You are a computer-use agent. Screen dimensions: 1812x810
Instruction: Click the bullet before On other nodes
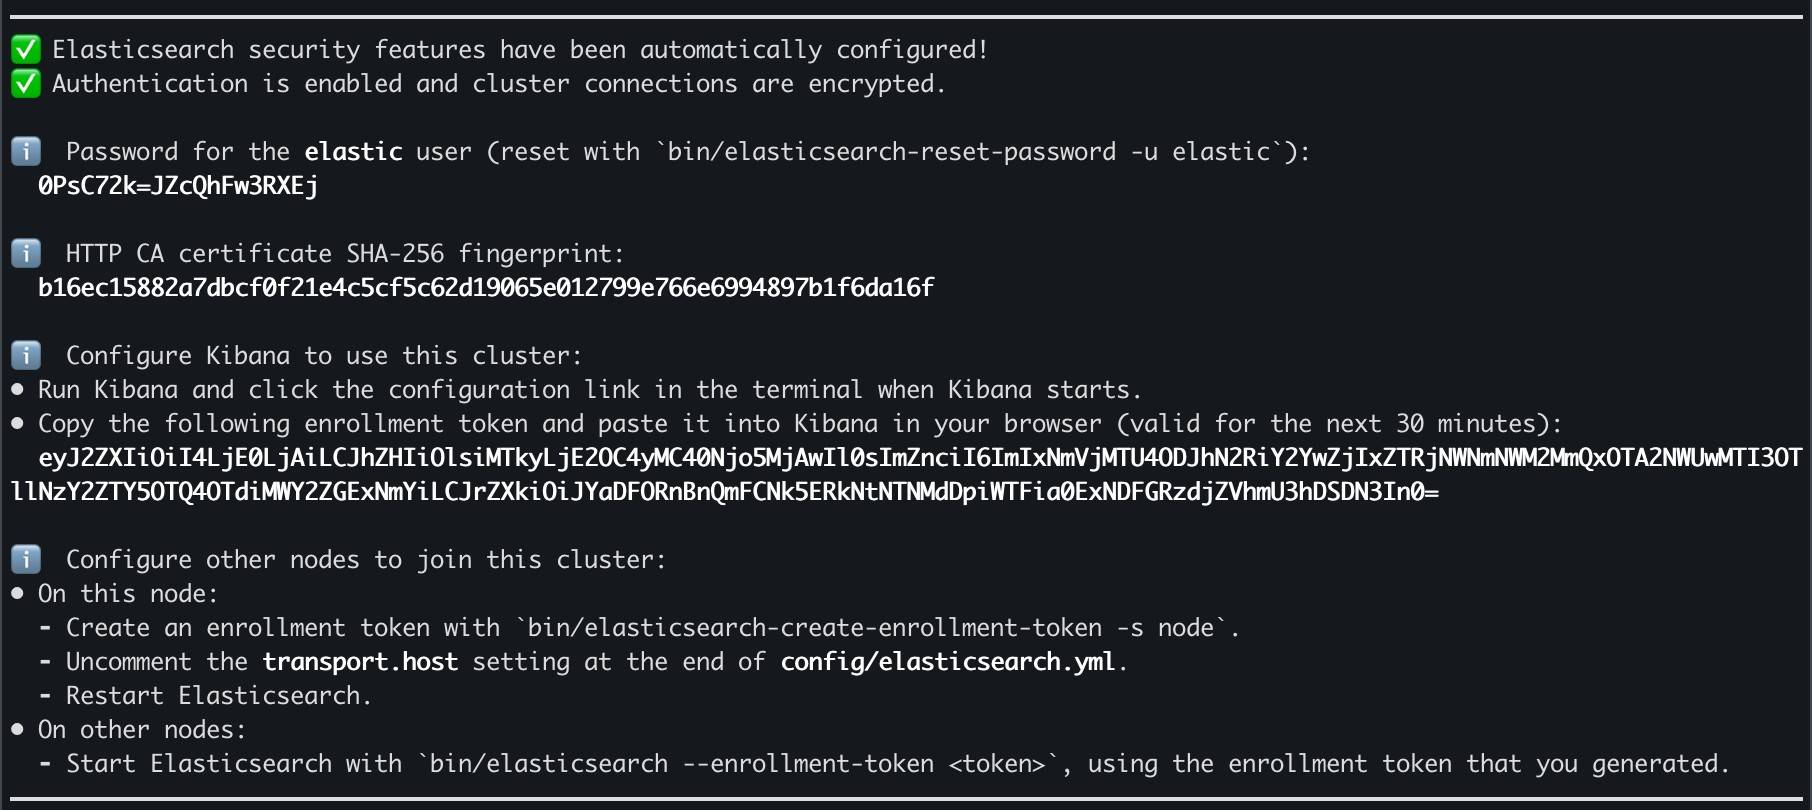(x=17, y=729)
